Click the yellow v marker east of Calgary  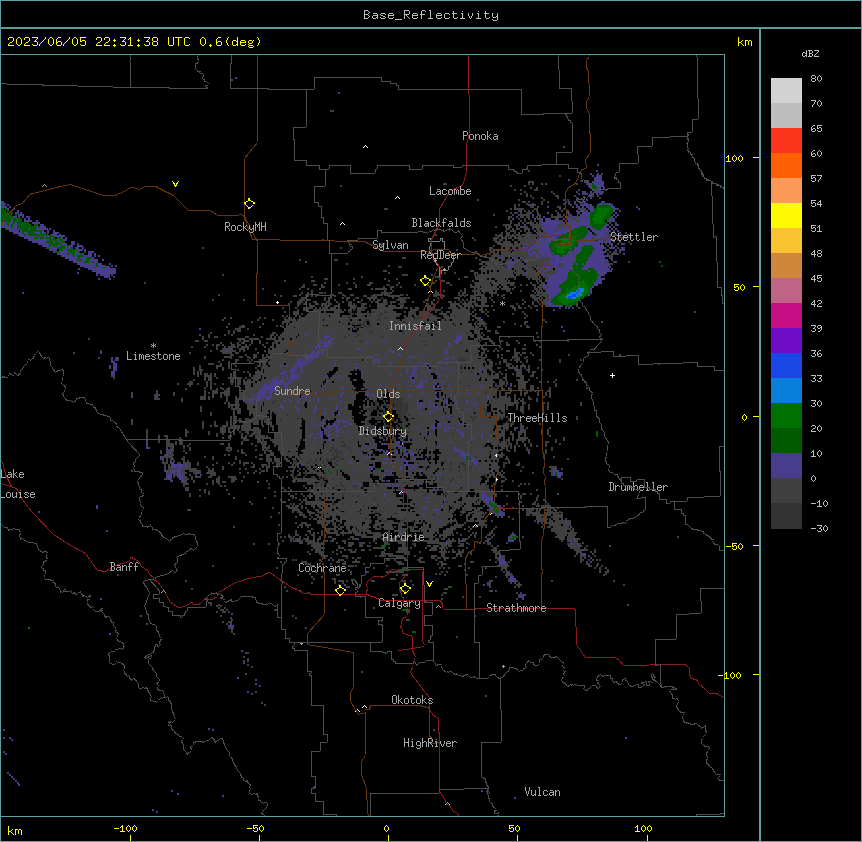(x=429, y=584)
